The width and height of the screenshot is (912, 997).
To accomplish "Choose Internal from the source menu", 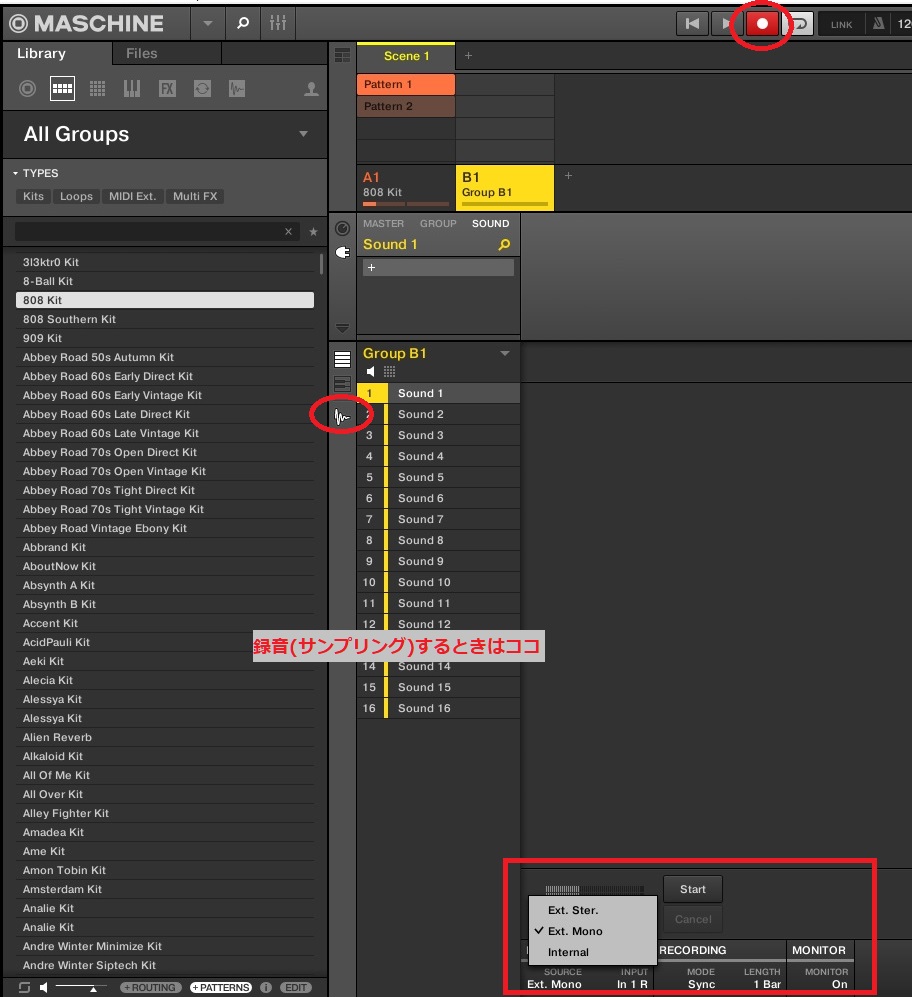I will pos(568,952).
